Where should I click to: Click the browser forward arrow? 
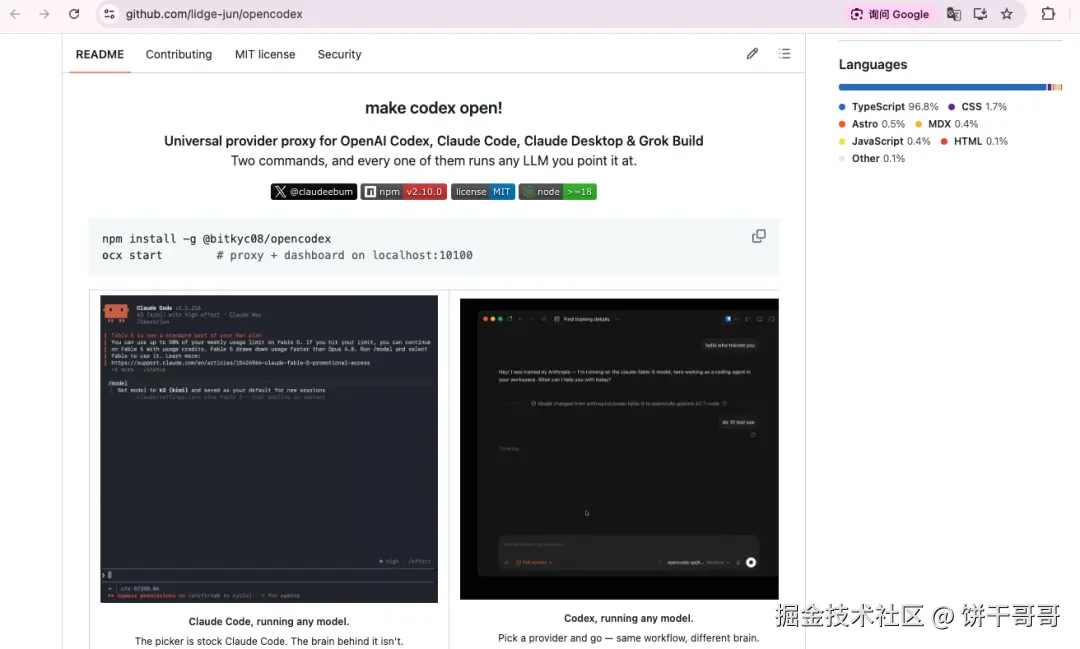[x=44, y=14]
